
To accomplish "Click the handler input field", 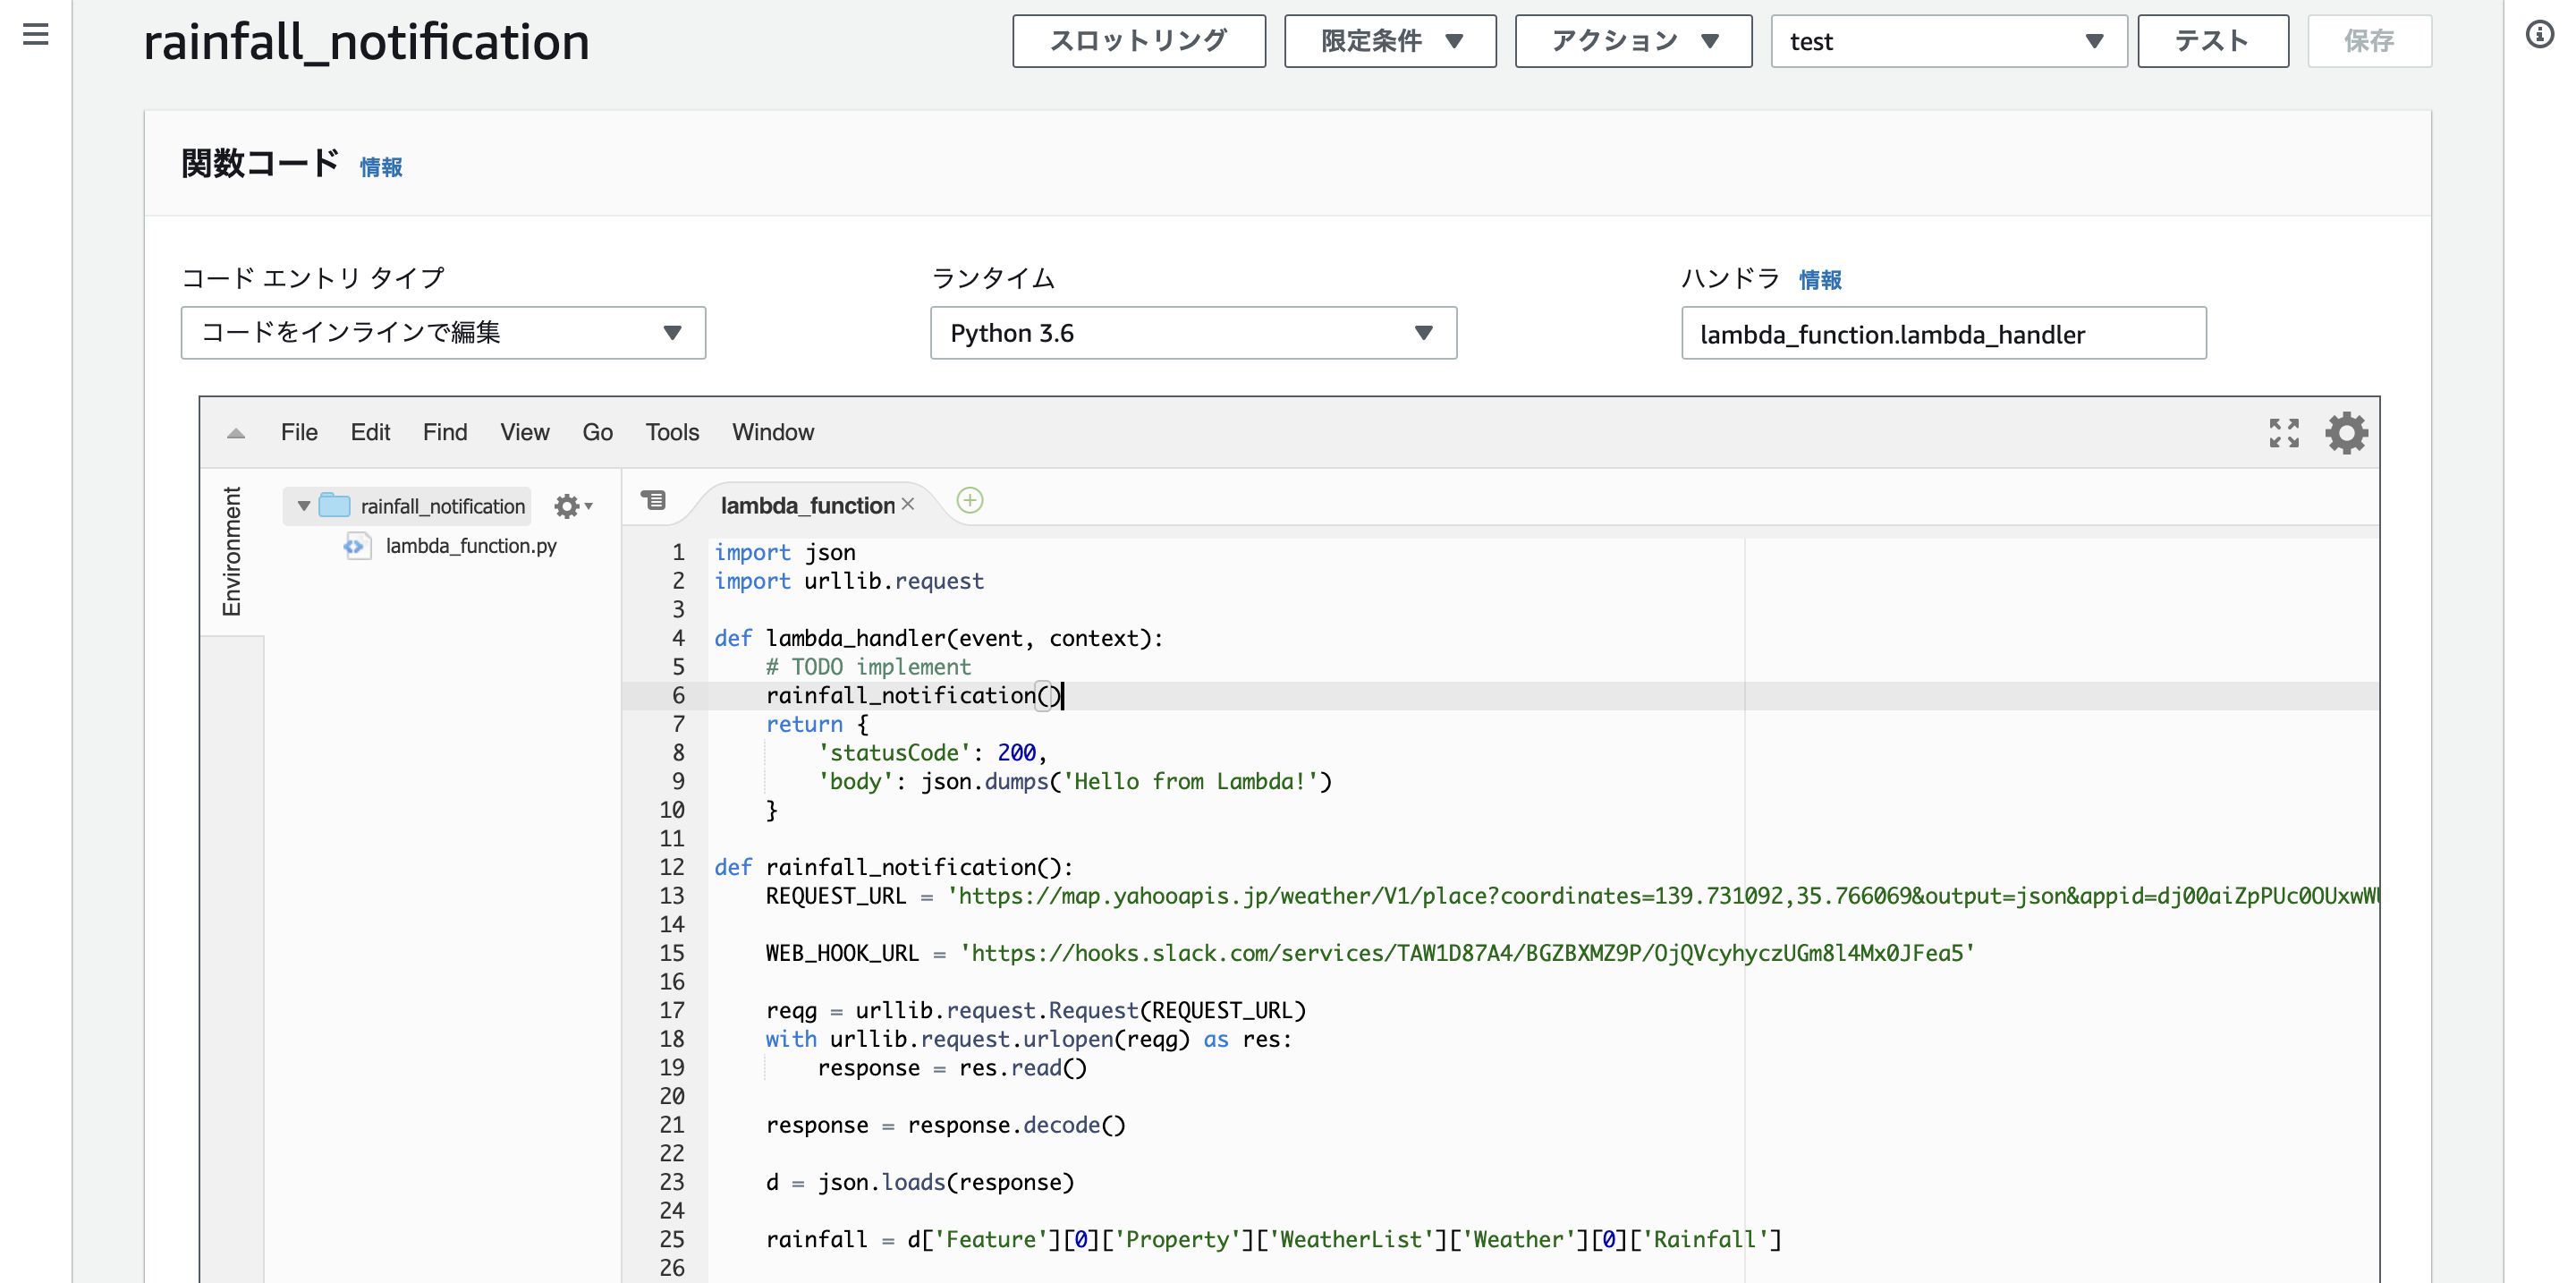I will pyautogui.click(x=1943, y=333).
